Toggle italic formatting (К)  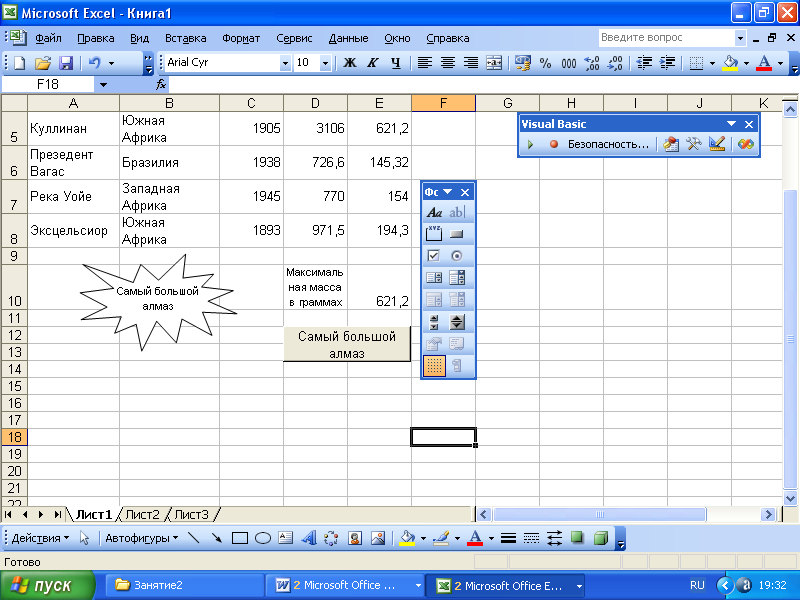(373, 63)
